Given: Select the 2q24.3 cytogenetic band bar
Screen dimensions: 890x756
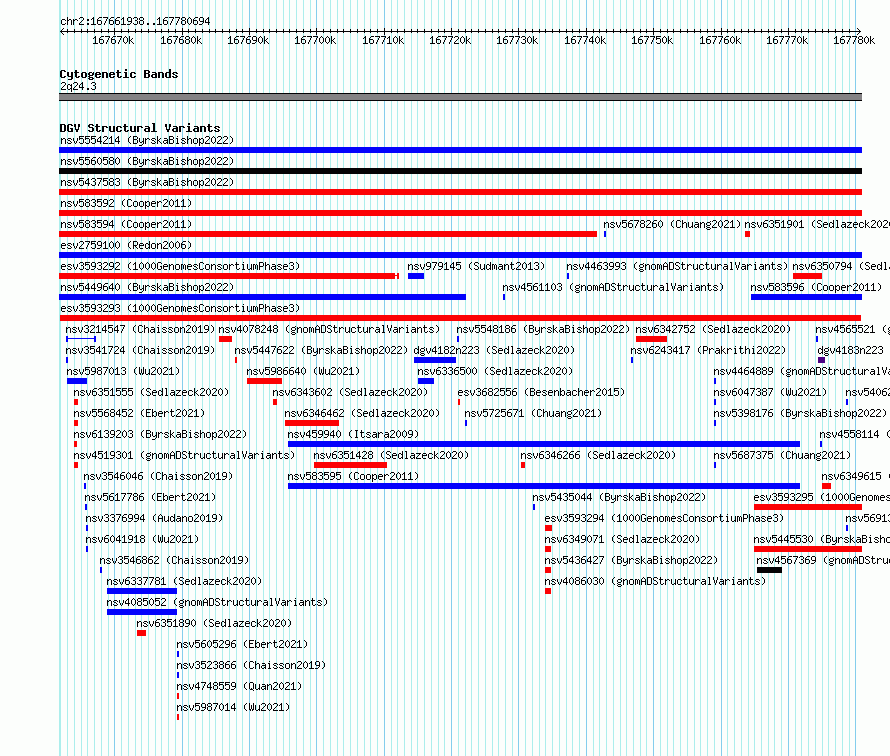Looking at the screenshot, I should [460, 97].
